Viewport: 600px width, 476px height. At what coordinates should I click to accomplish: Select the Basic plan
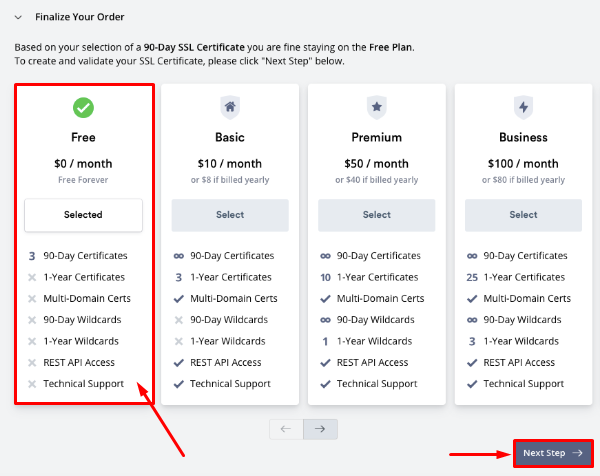pos(230,215)
